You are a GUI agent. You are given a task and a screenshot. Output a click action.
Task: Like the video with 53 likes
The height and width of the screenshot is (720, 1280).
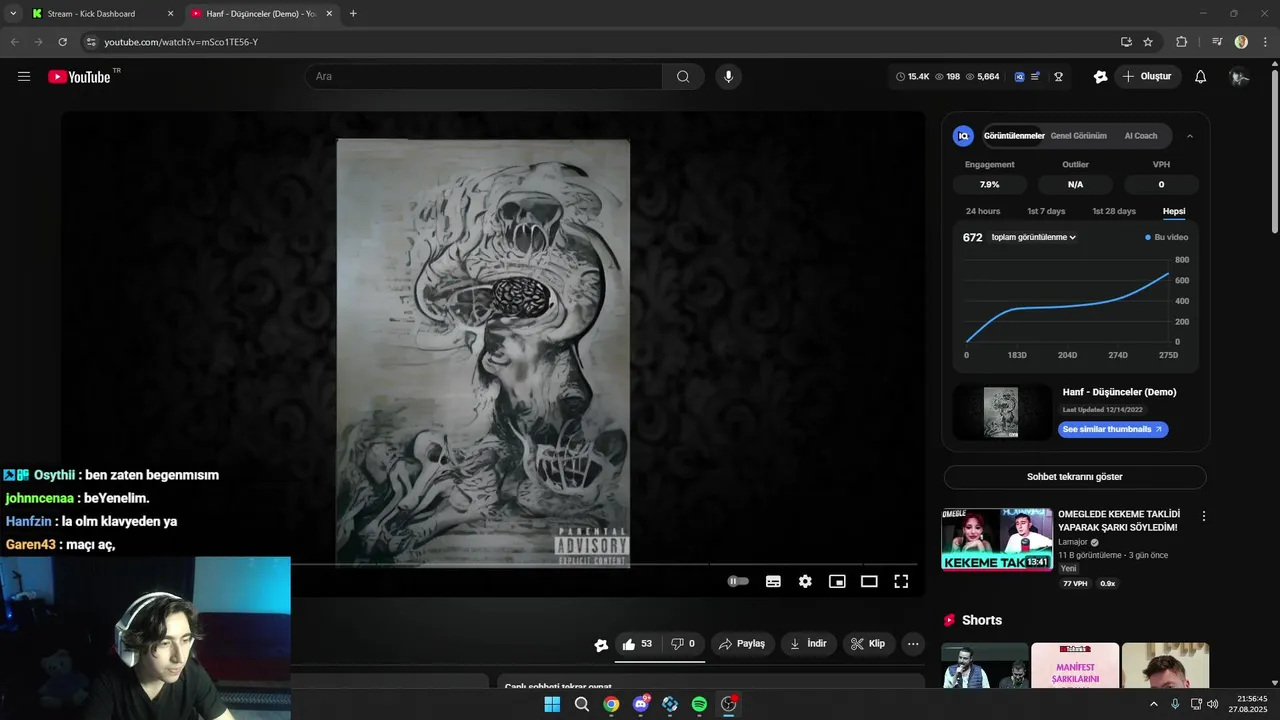coord(637,644)
